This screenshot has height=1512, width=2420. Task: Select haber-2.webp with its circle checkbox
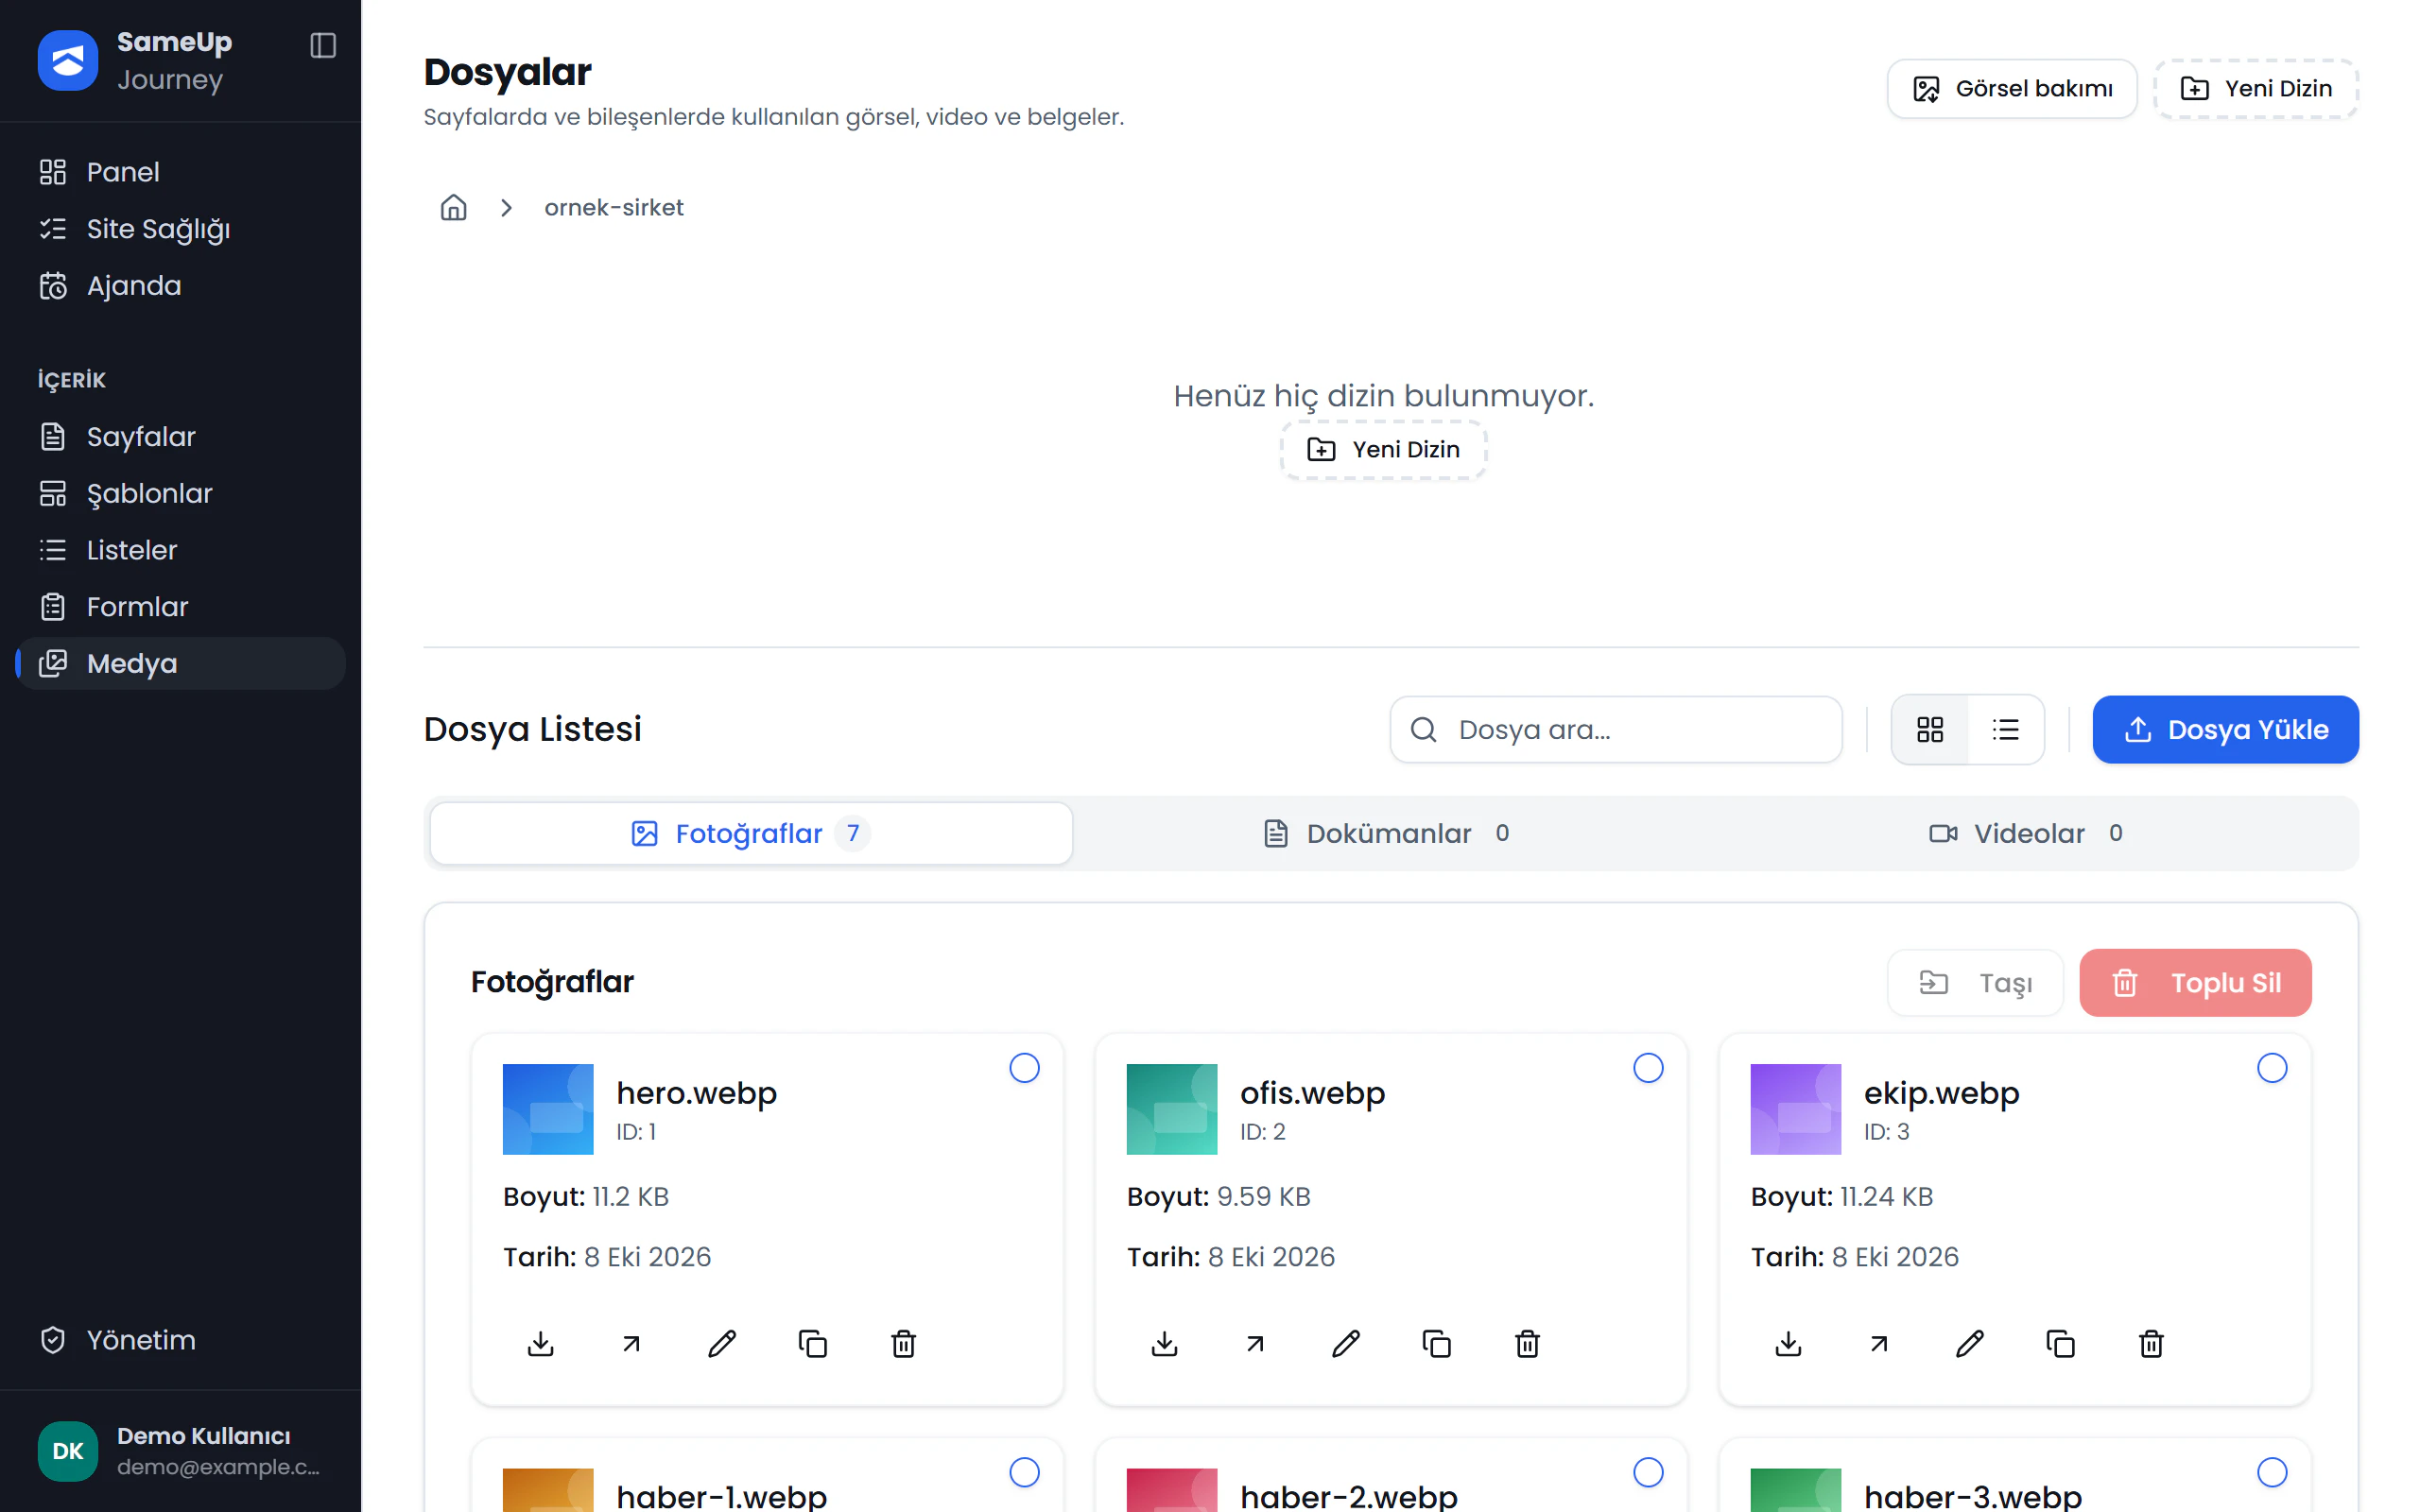tap(1648, 1472)
